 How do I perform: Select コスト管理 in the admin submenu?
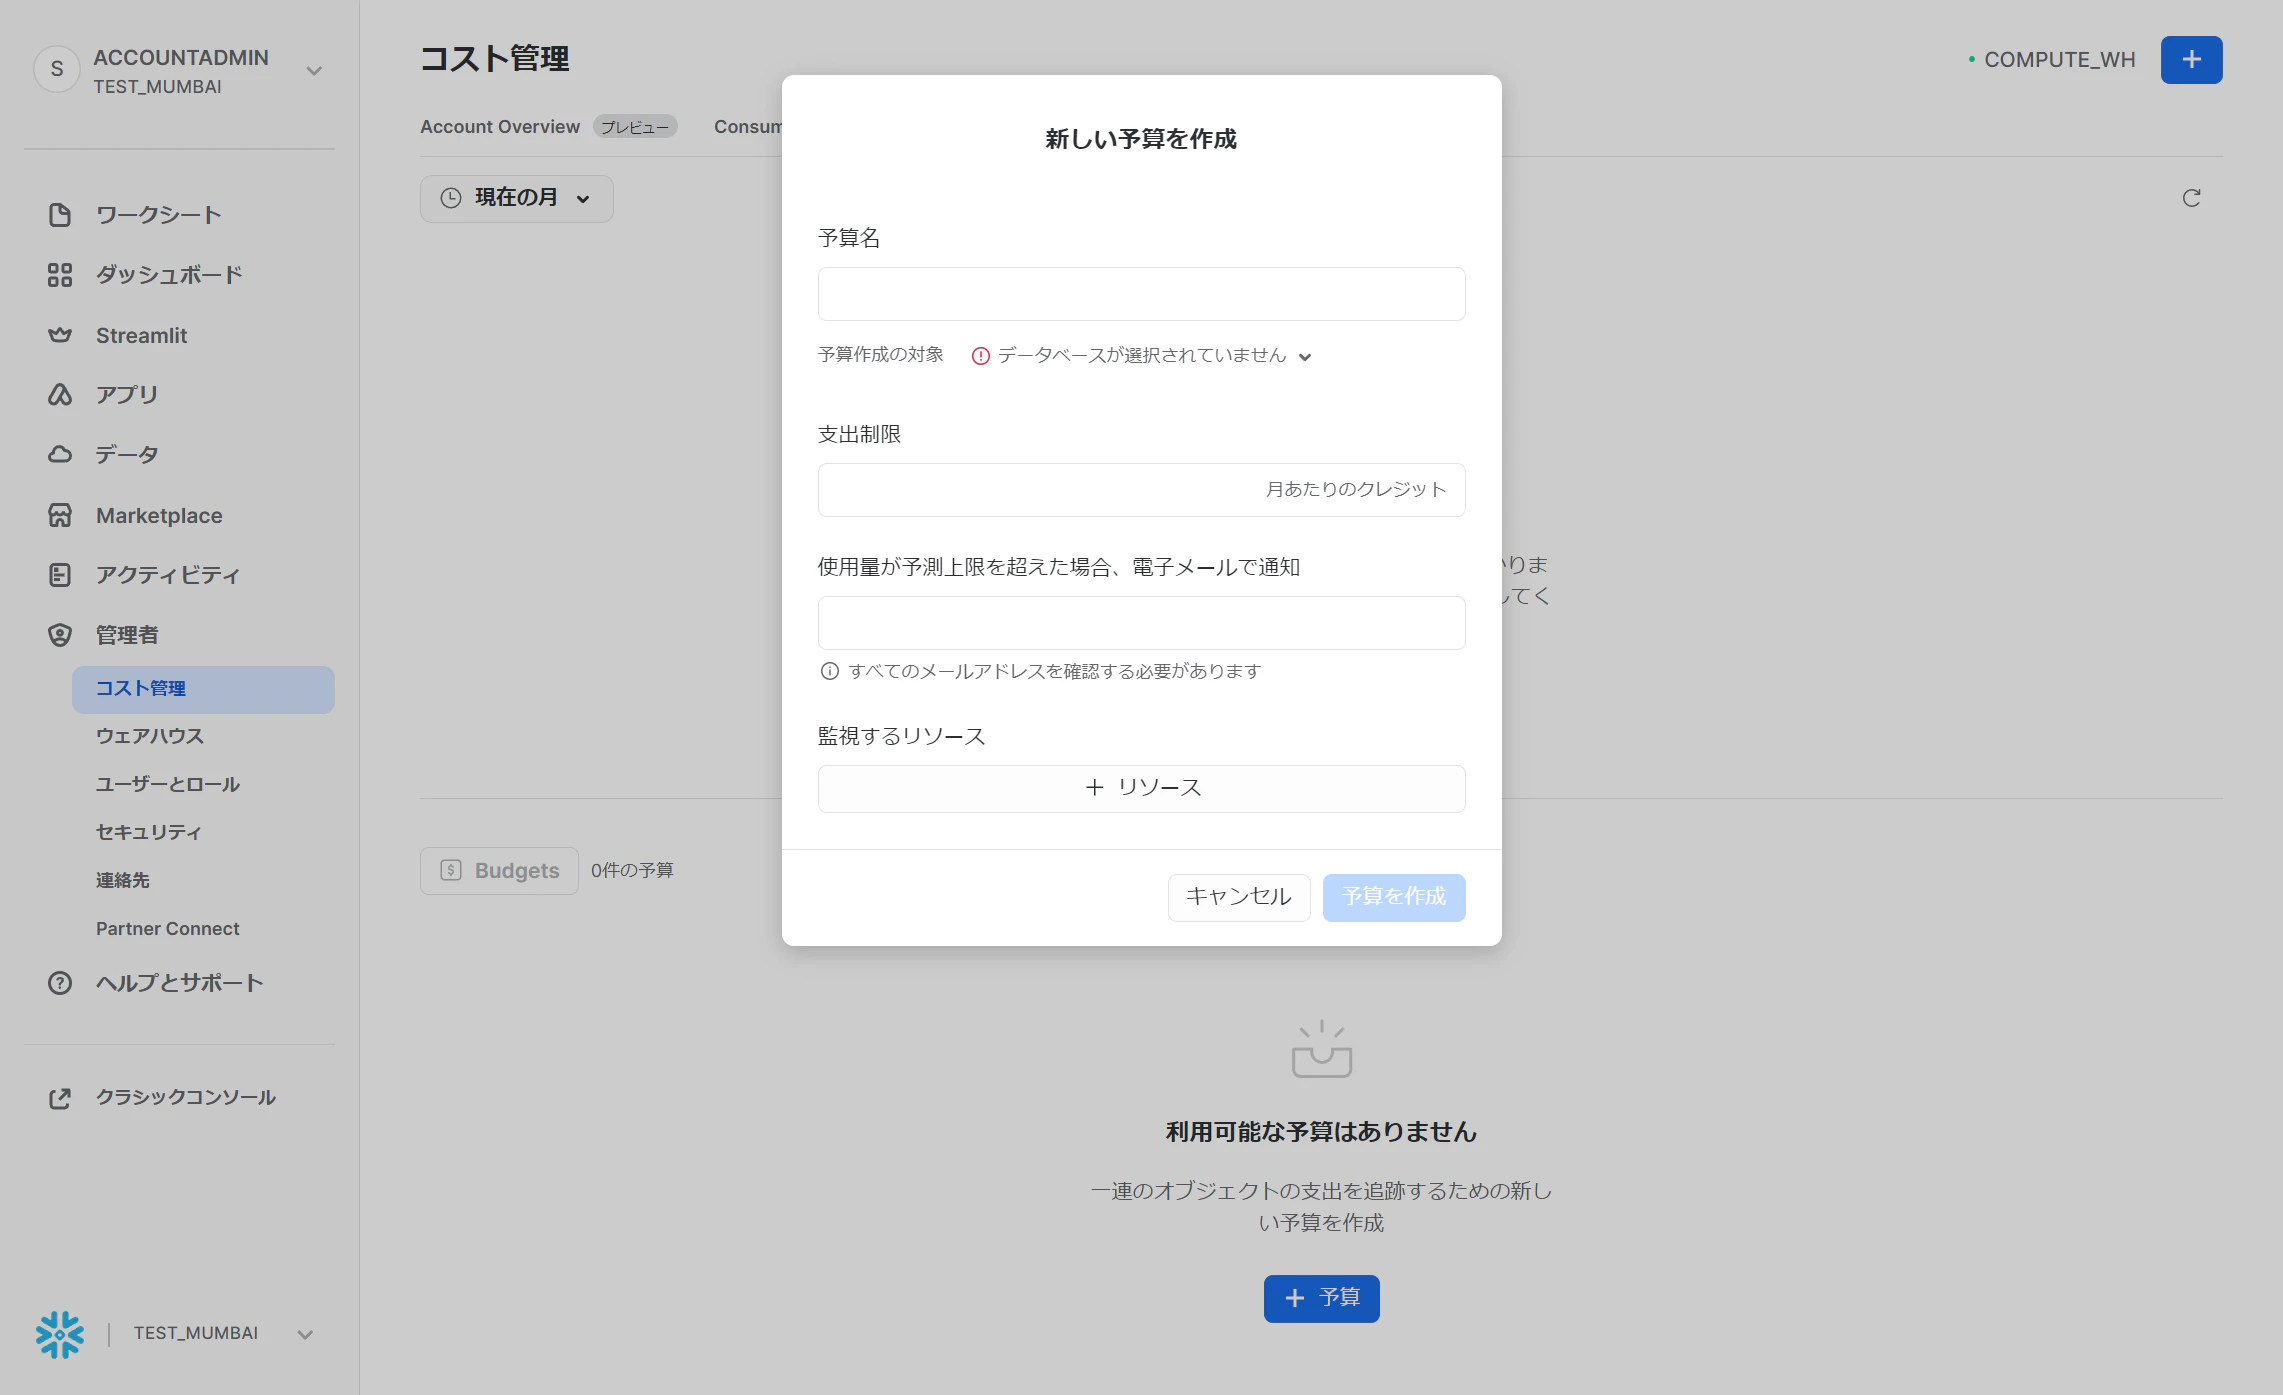pyautogui.click(x=203, y=689)
